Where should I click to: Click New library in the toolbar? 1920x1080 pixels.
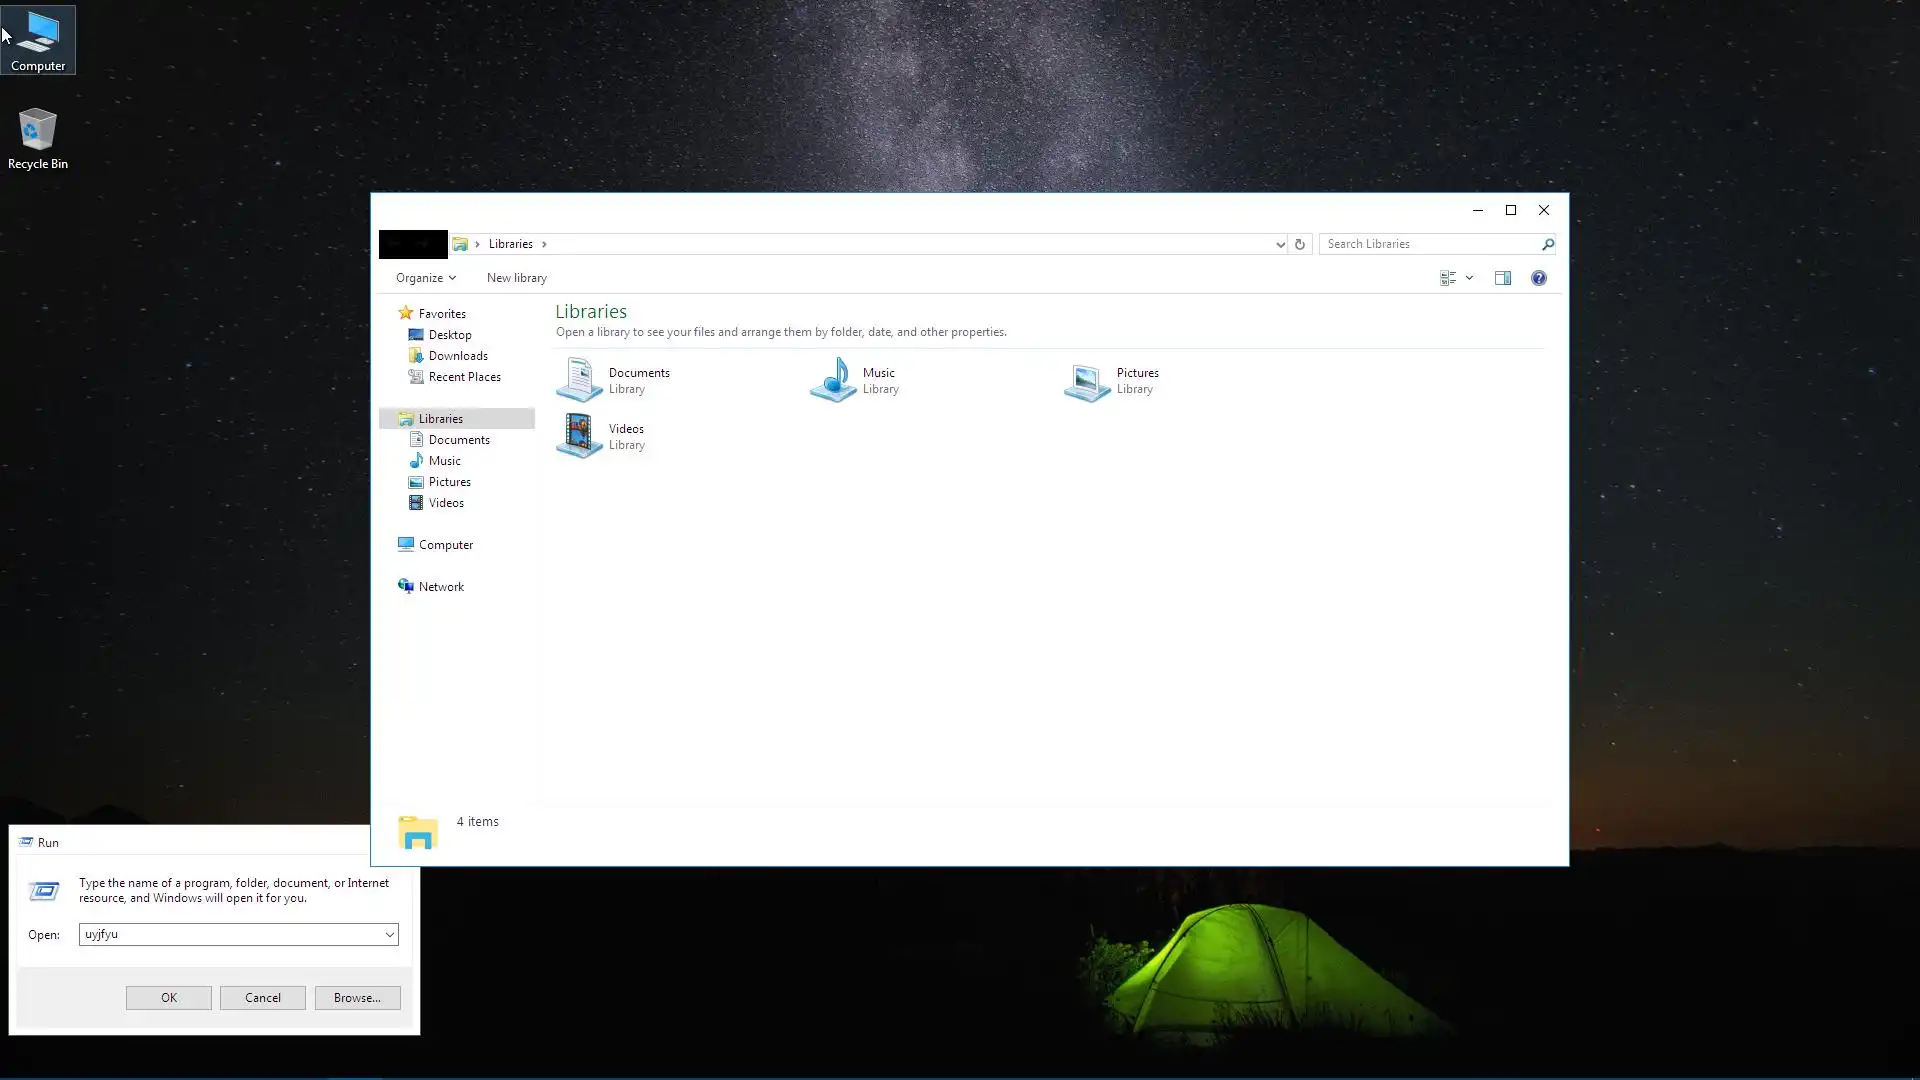click(516, 278)
